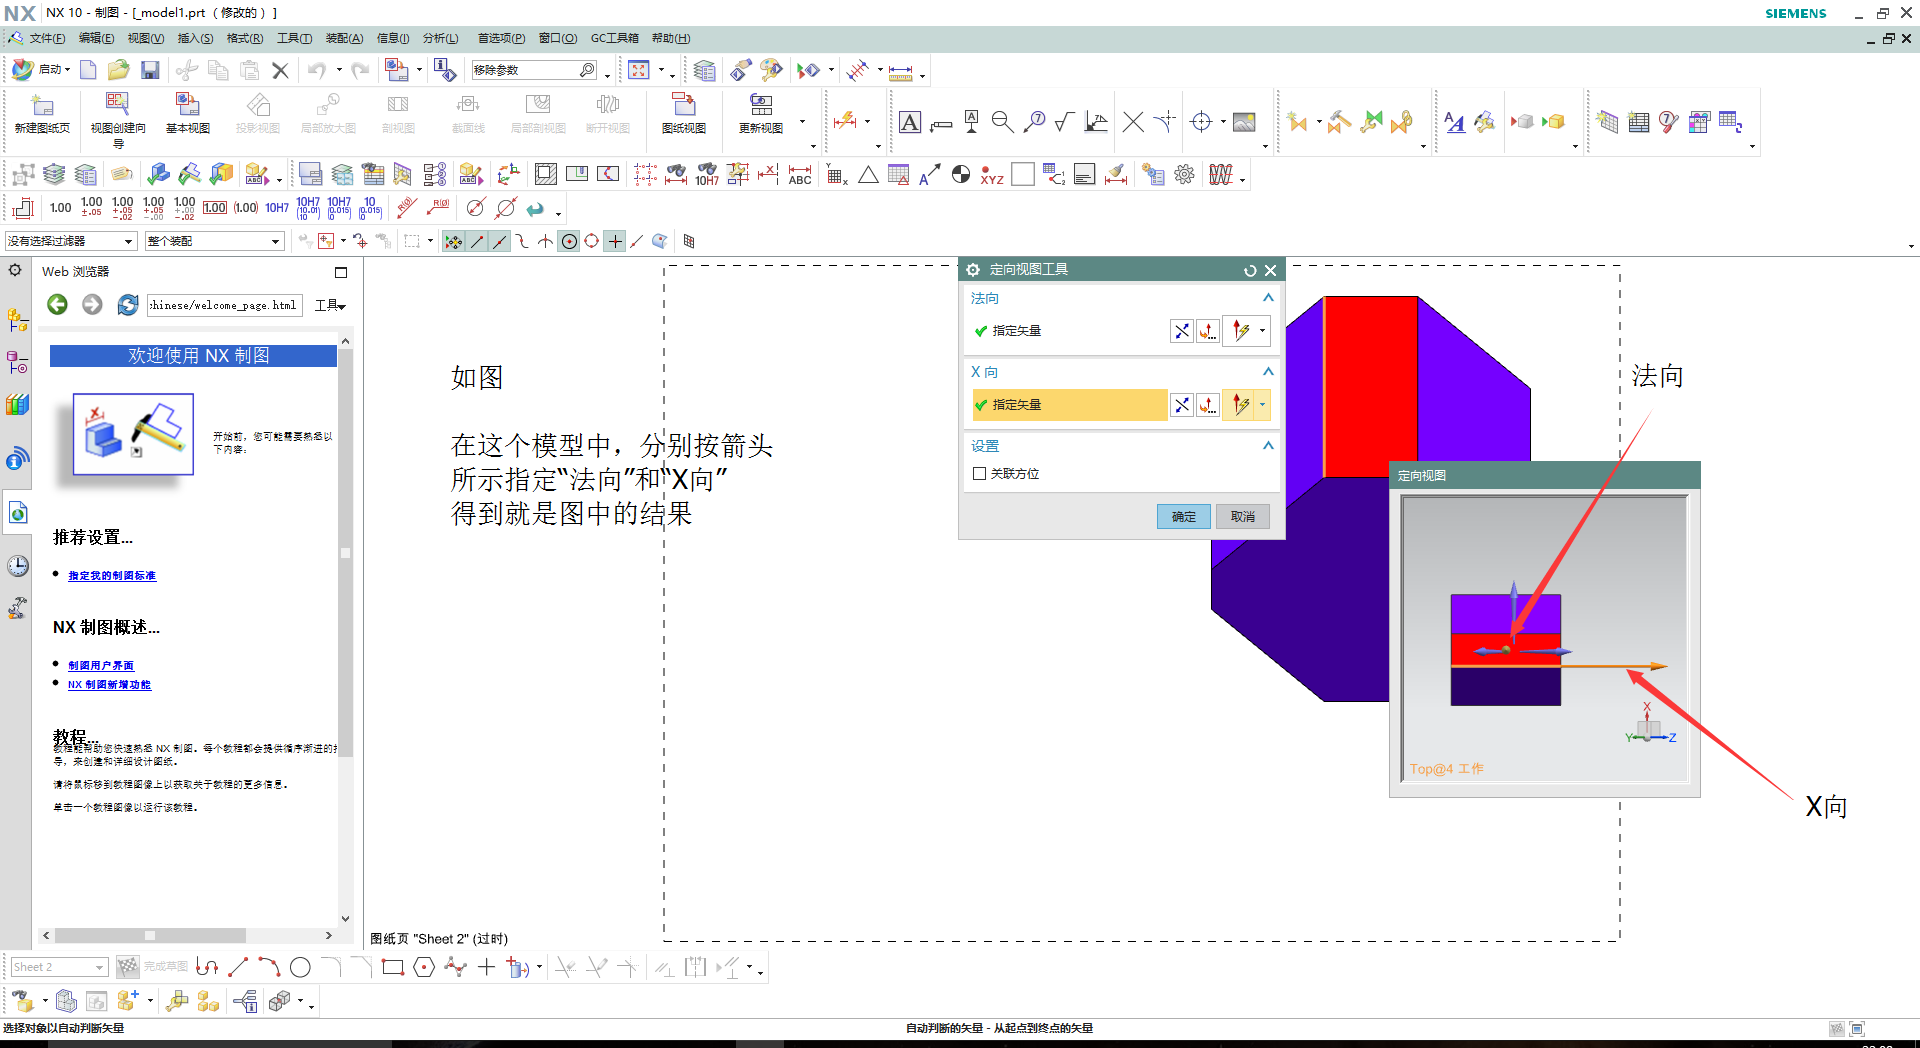Save the part with the floppy icon
The width and height of the screenshot is (1920, 1048).
pyautogui.click(x=150, y=70)
